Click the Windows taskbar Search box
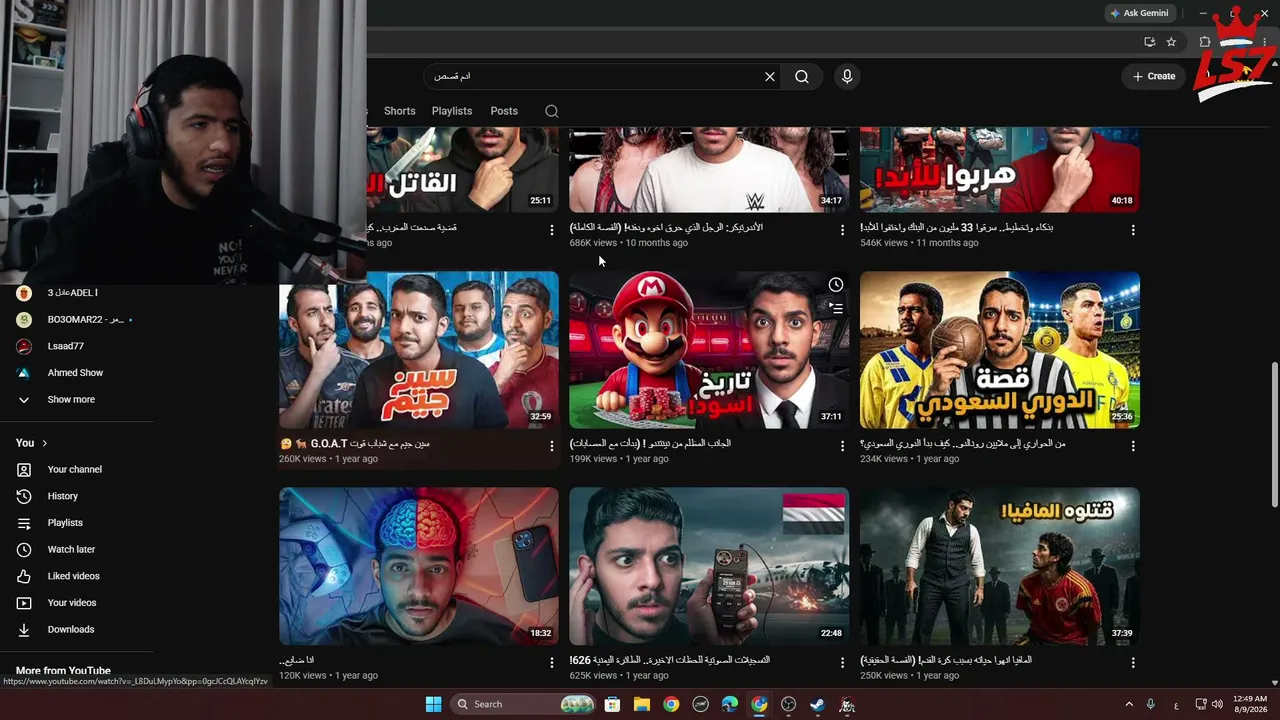Viewport: 1280px width, 720px height. pos(524,704)
